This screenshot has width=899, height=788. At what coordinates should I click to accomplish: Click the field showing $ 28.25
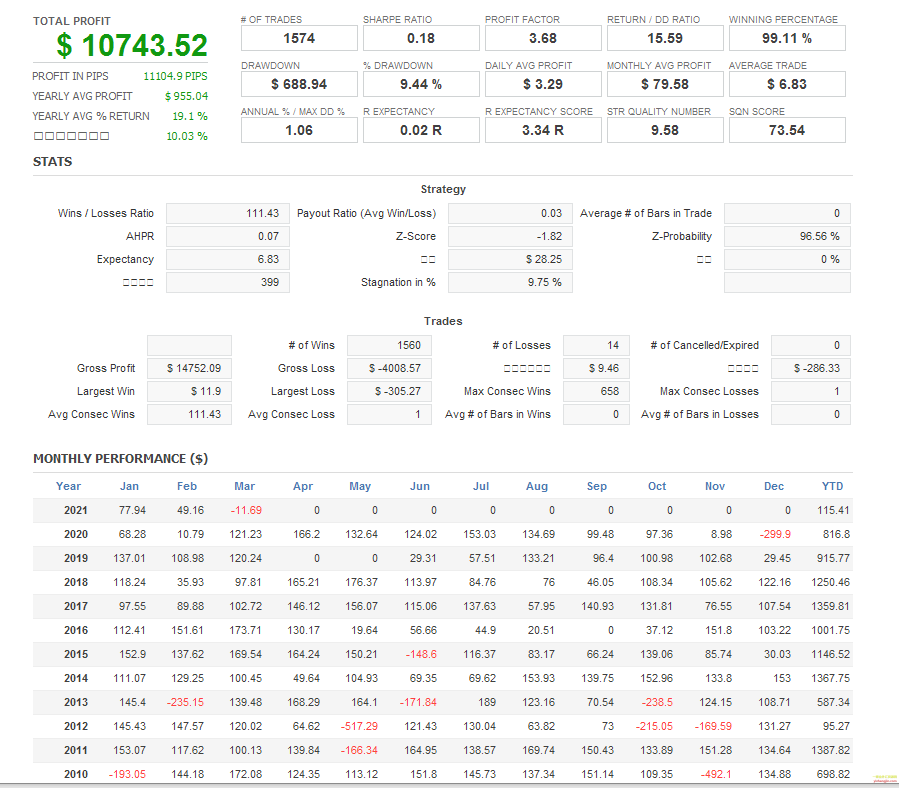click(510, 259)
